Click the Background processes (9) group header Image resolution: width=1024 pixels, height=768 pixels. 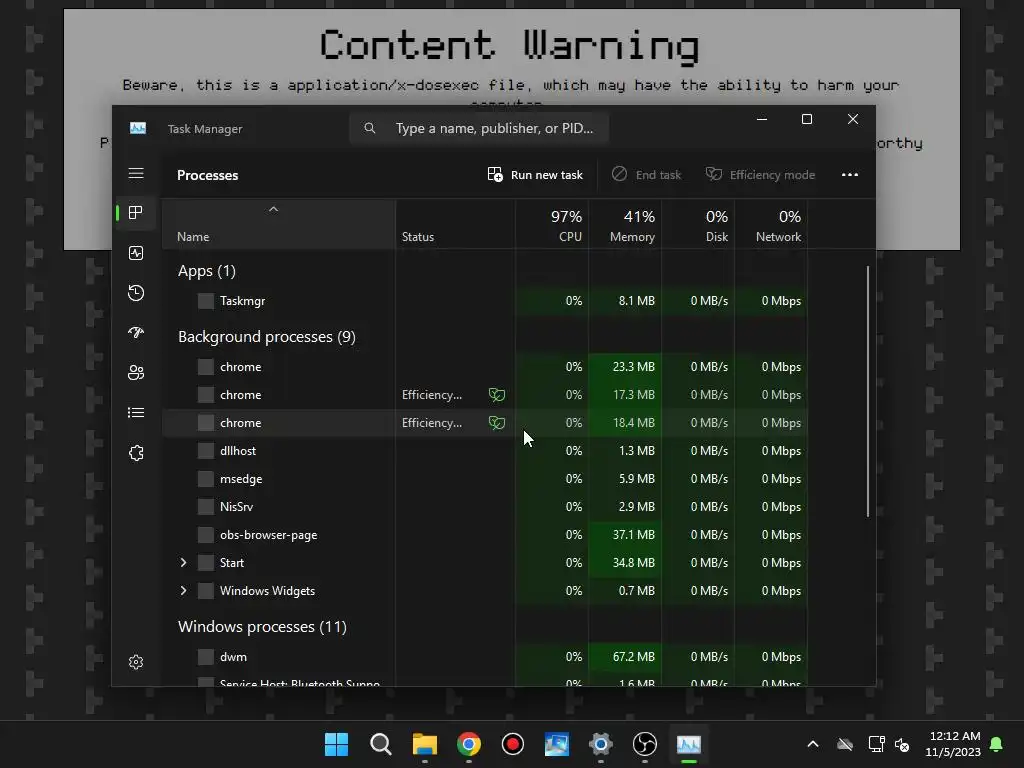coord(266,337)
